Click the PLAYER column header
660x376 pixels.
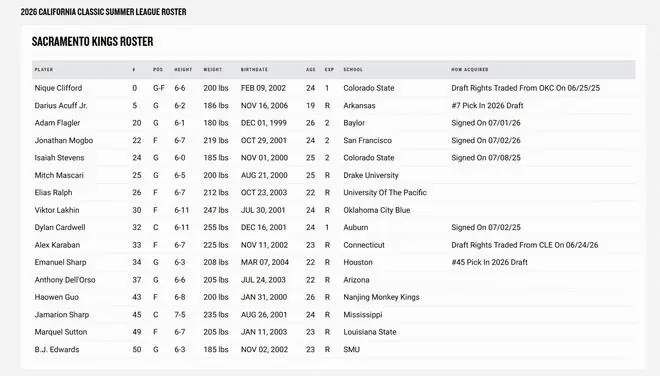coord(44,69)
